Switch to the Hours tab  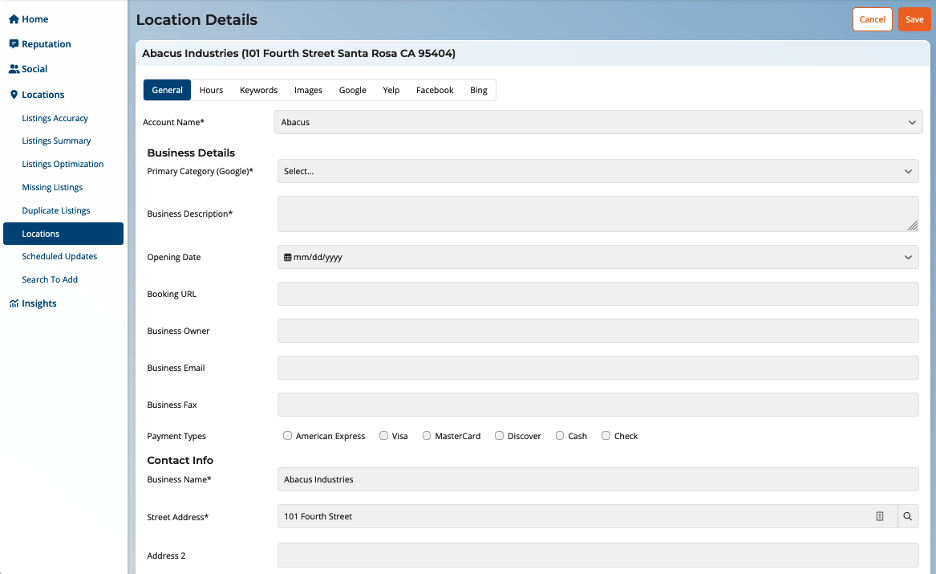[211, 90]
